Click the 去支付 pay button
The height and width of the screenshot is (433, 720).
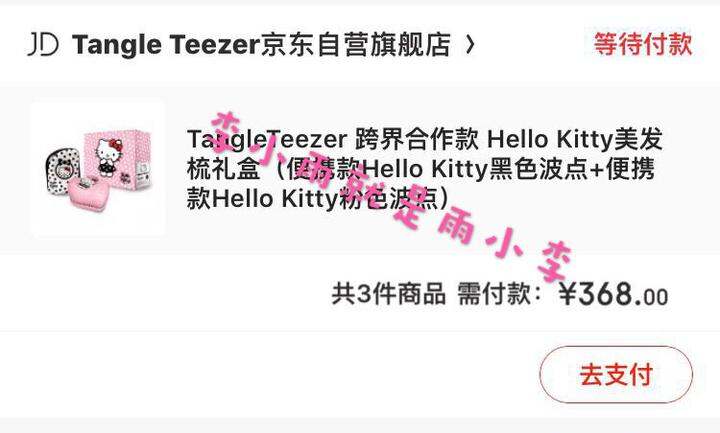pos(616,374)
